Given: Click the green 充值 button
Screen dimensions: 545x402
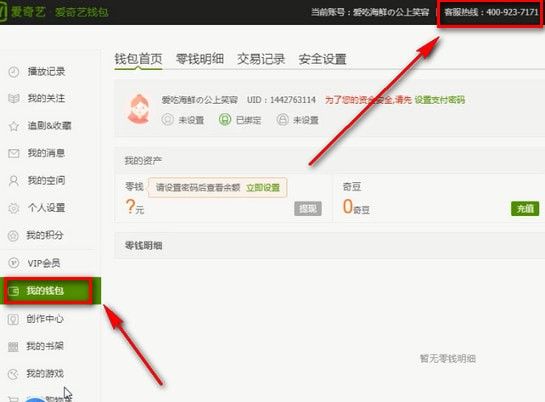Looking at the screenshot, I should [525, 208].
